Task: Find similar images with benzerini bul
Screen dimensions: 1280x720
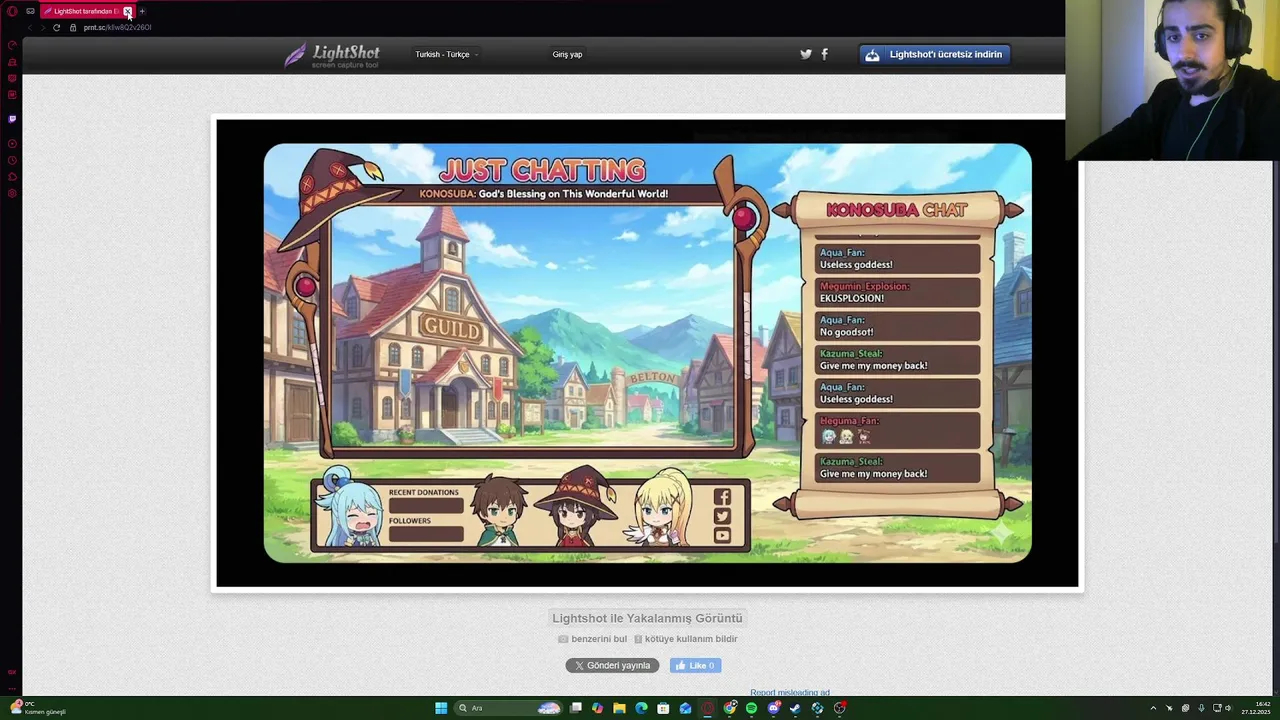Action: pyautogui.click(x=593, y=639)
